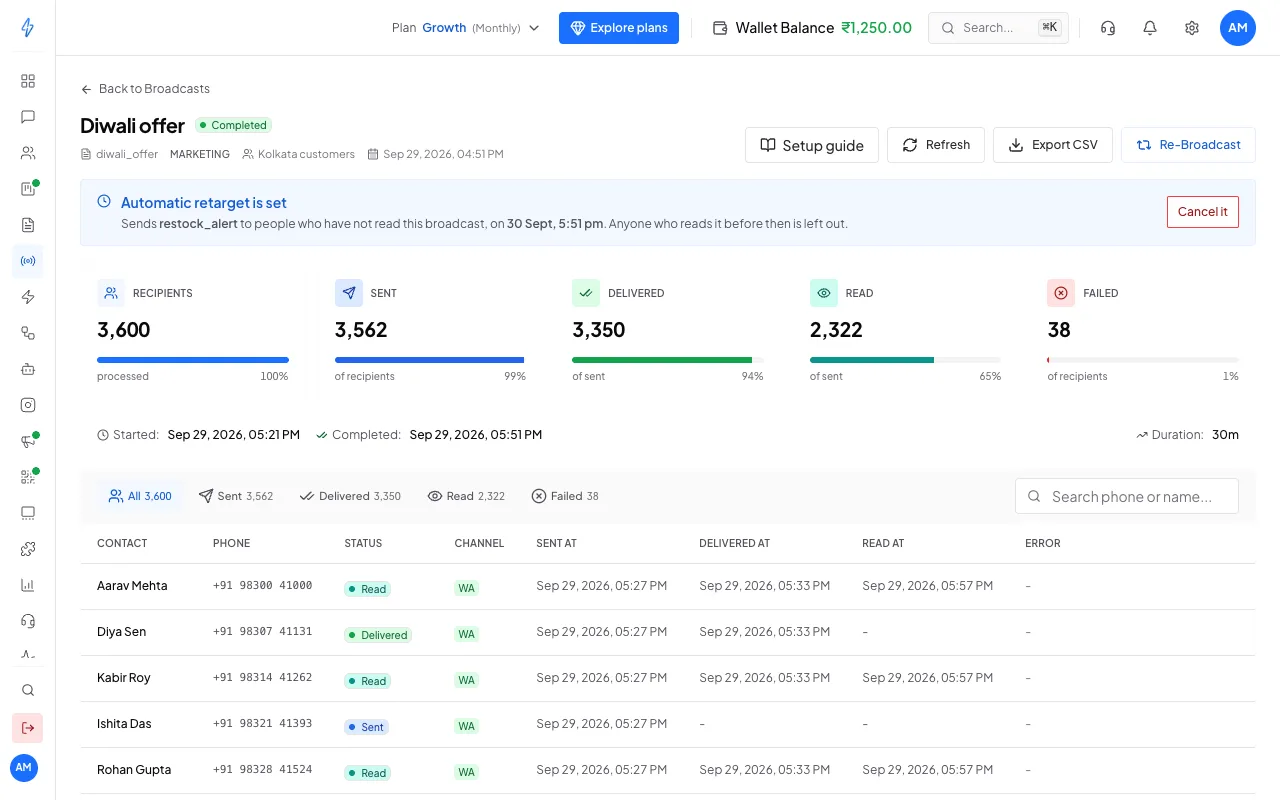
Task: Open the Plan Growth (Monthly) dropdown
Action: coord(466,28)
